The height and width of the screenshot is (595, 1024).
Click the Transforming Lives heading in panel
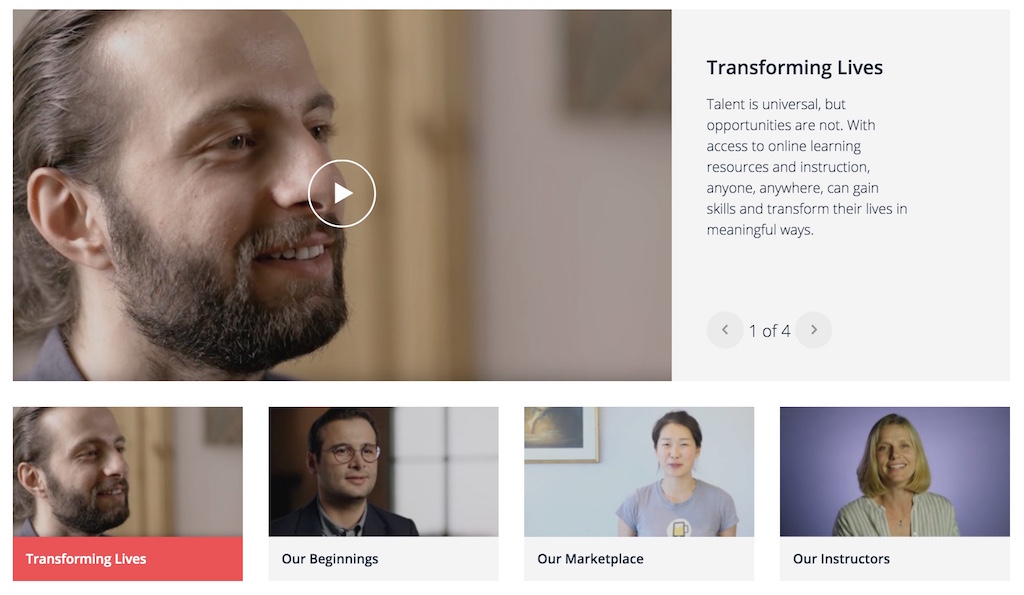click(x=795, y=68)
